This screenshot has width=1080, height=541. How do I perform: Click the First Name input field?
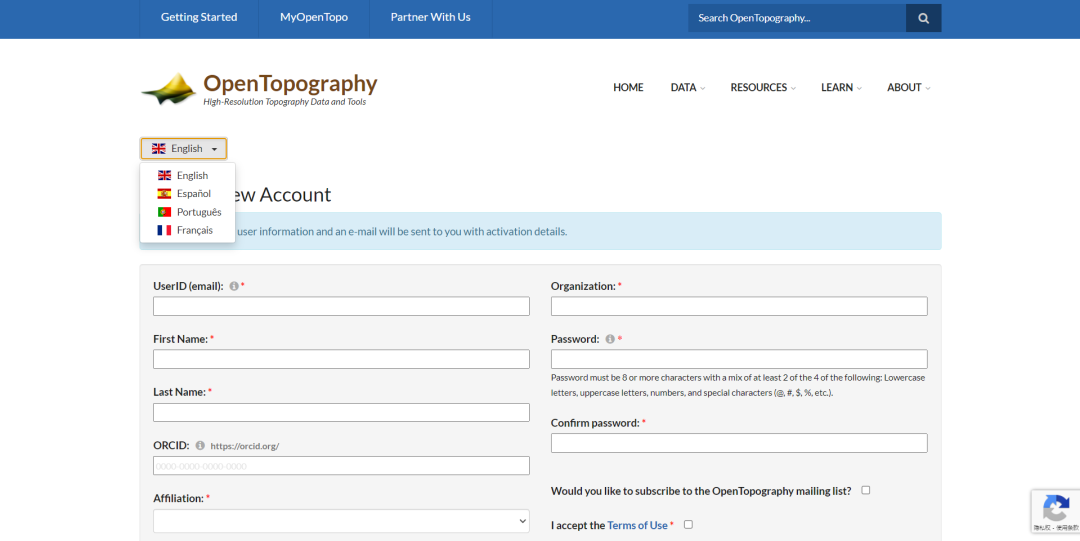341,359
